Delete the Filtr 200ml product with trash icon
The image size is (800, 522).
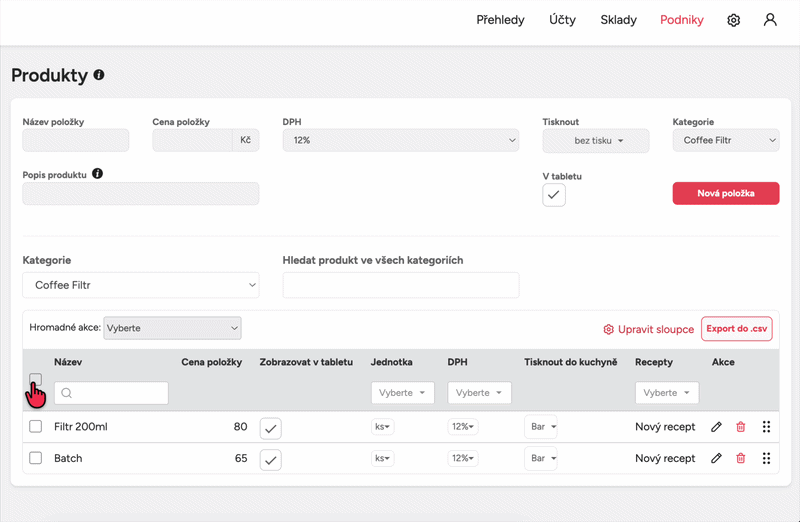click(x=741, y=427)
